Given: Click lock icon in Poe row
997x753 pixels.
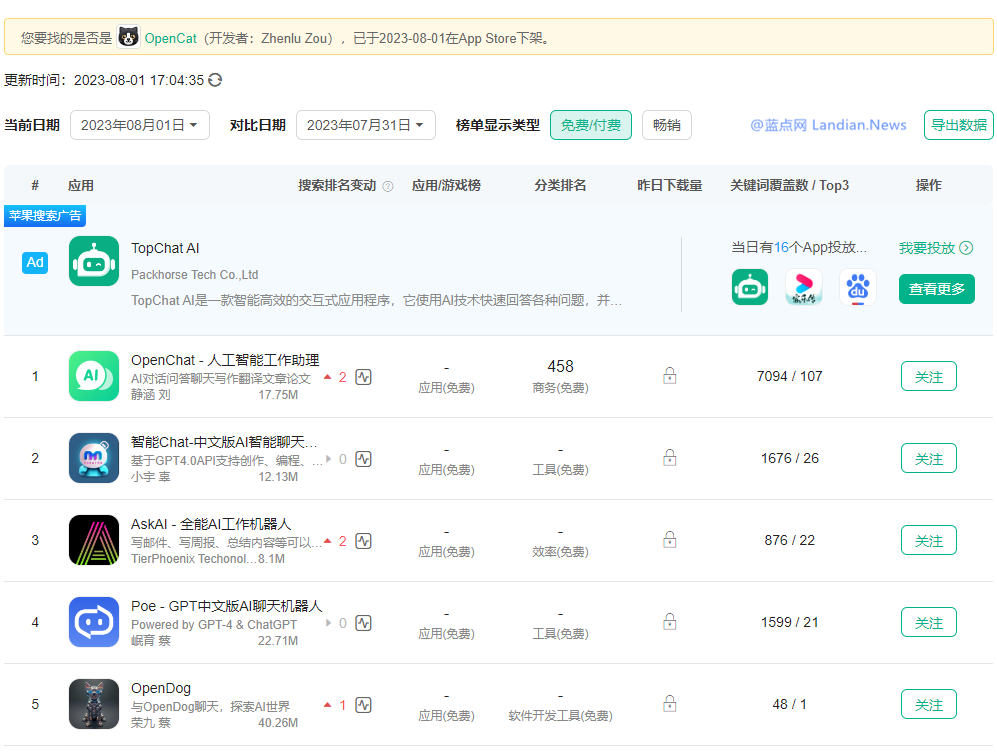Looking at the screenshot, I should point(670,621).
